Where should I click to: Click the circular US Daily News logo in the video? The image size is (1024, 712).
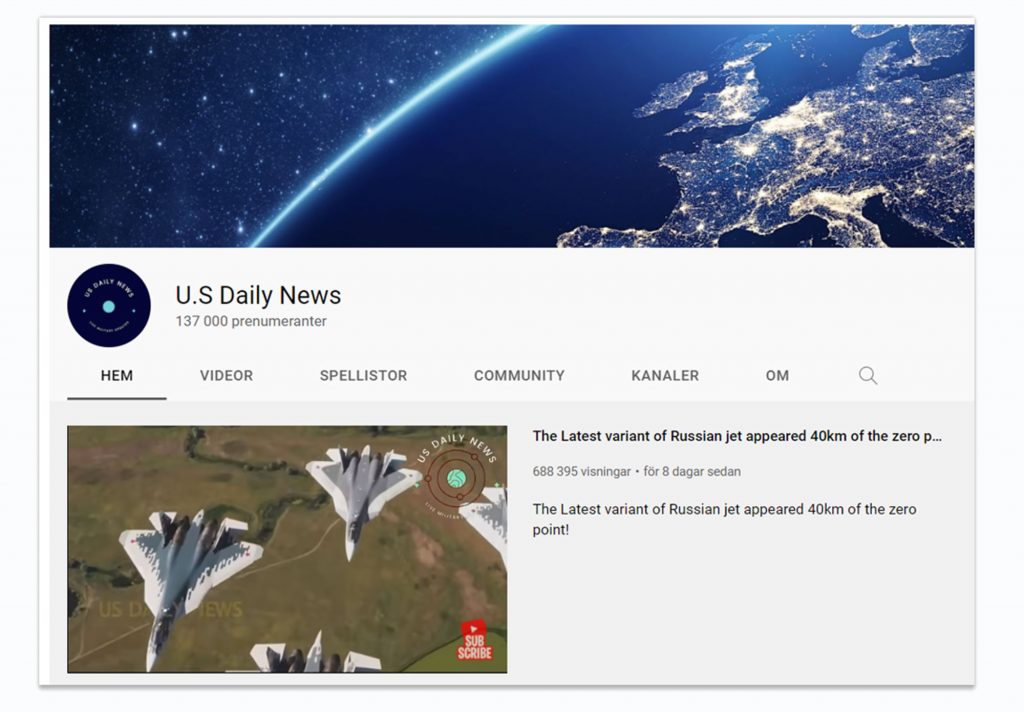click(456, 479)
